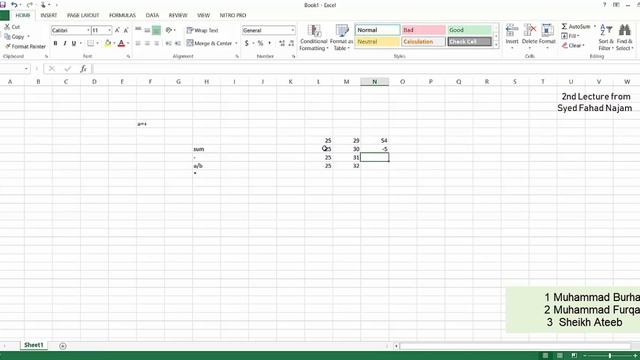Toggle Bold formatting

tap(56, 43)
